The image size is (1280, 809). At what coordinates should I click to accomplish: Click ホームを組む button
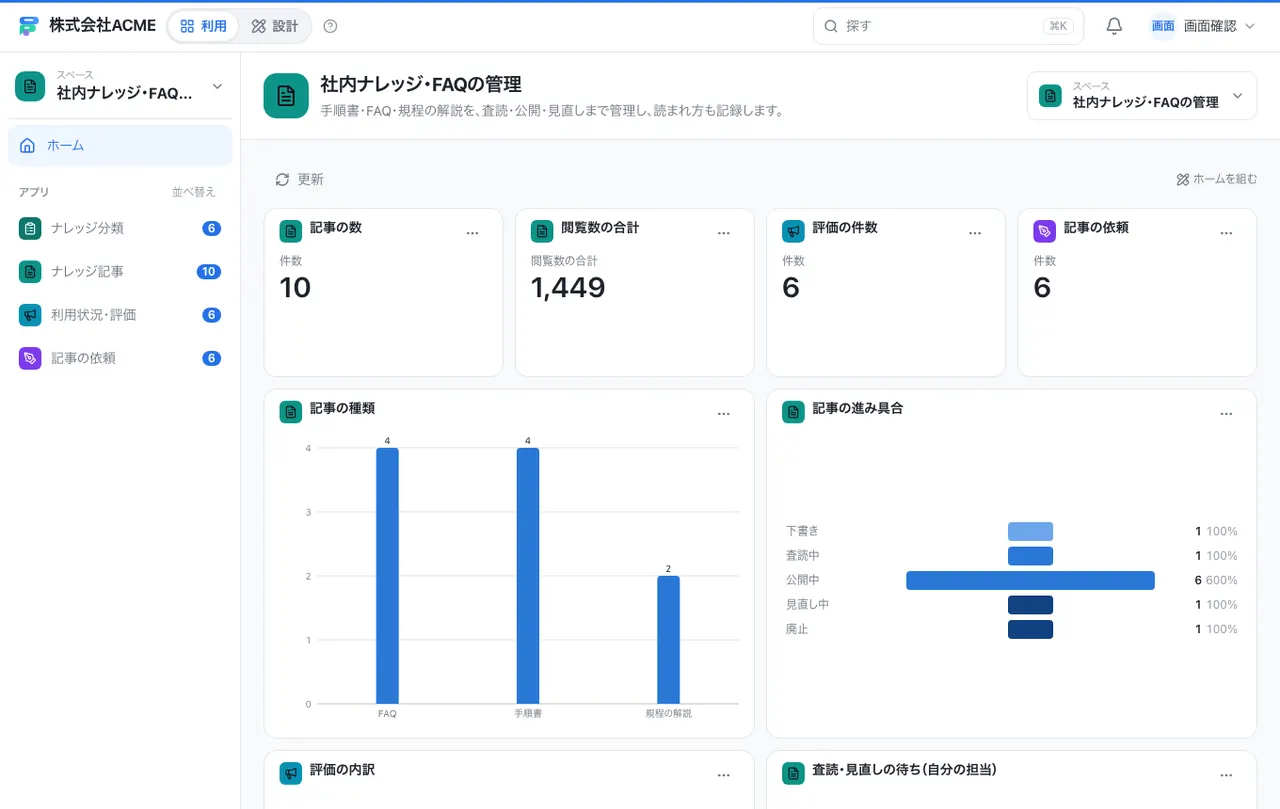[1216, 179]
